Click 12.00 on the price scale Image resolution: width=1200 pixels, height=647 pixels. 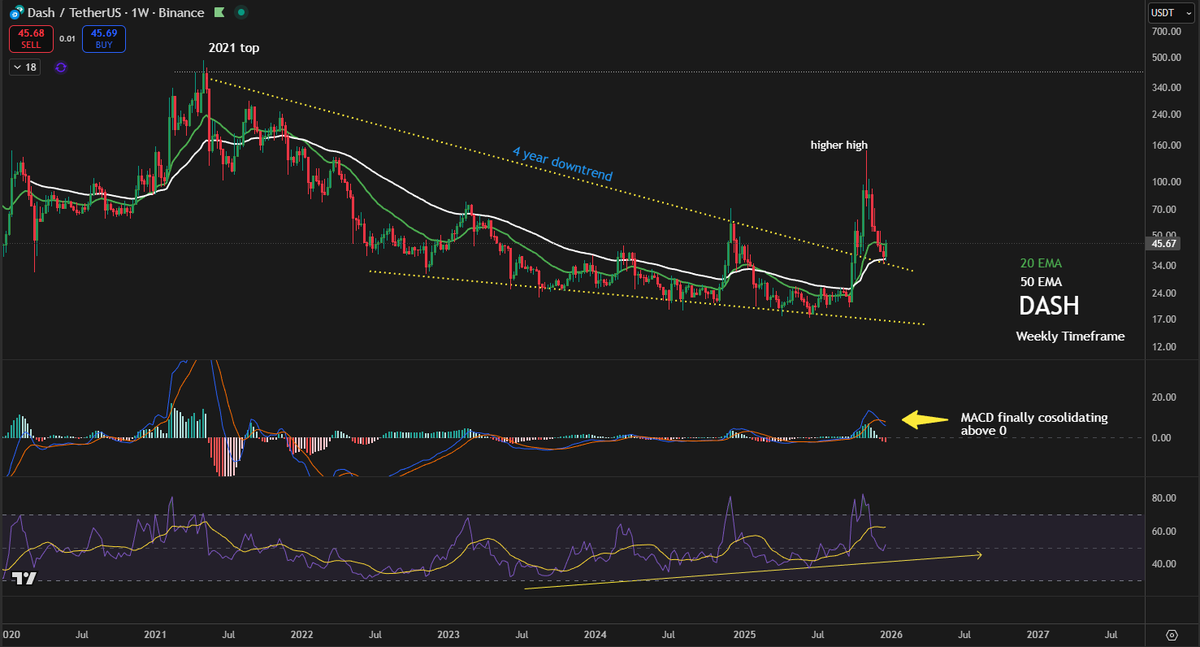click(1165, 347)
